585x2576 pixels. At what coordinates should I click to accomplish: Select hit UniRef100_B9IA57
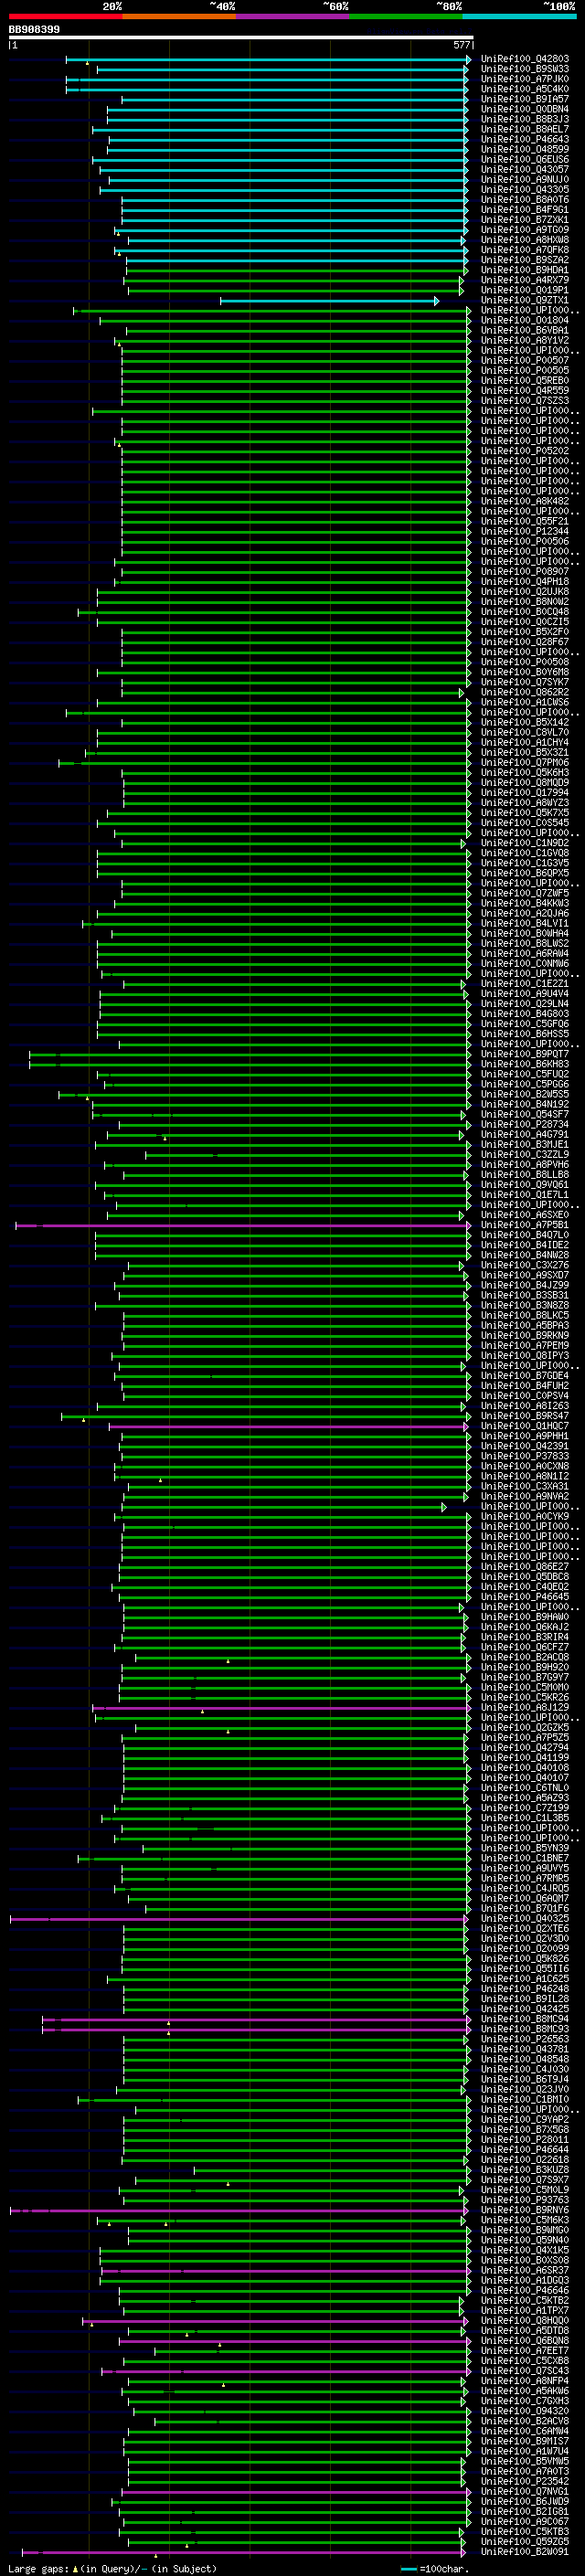[525, 99]
